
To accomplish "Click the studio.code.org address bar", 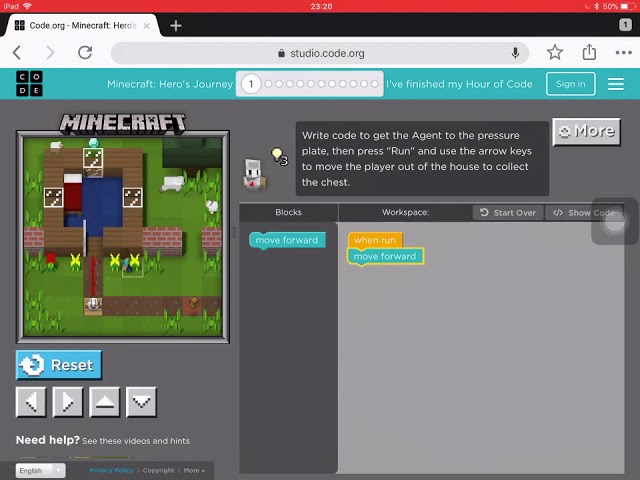I will pos(320,53).
